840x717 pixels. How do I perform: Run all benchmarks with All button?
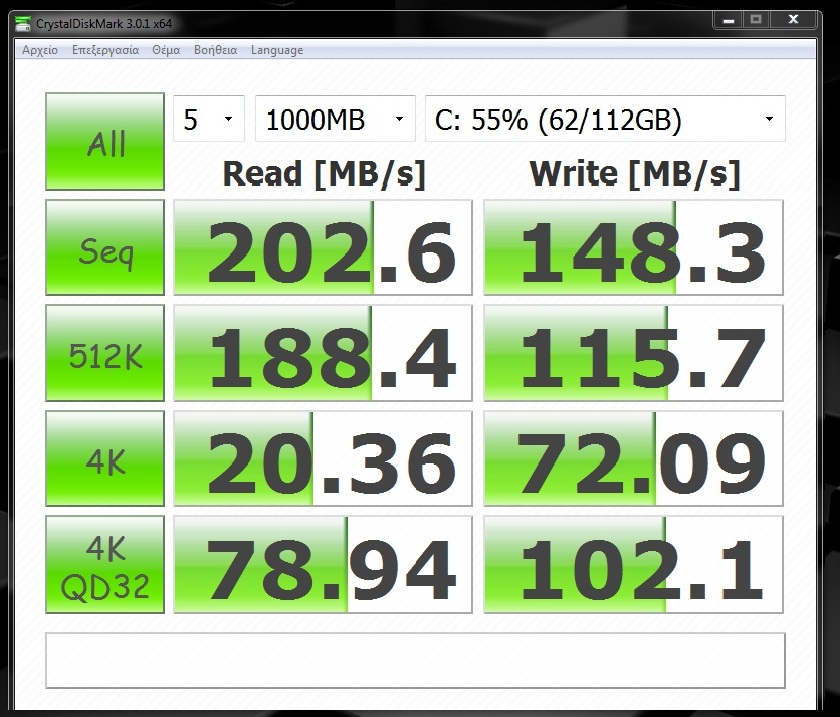105,141
